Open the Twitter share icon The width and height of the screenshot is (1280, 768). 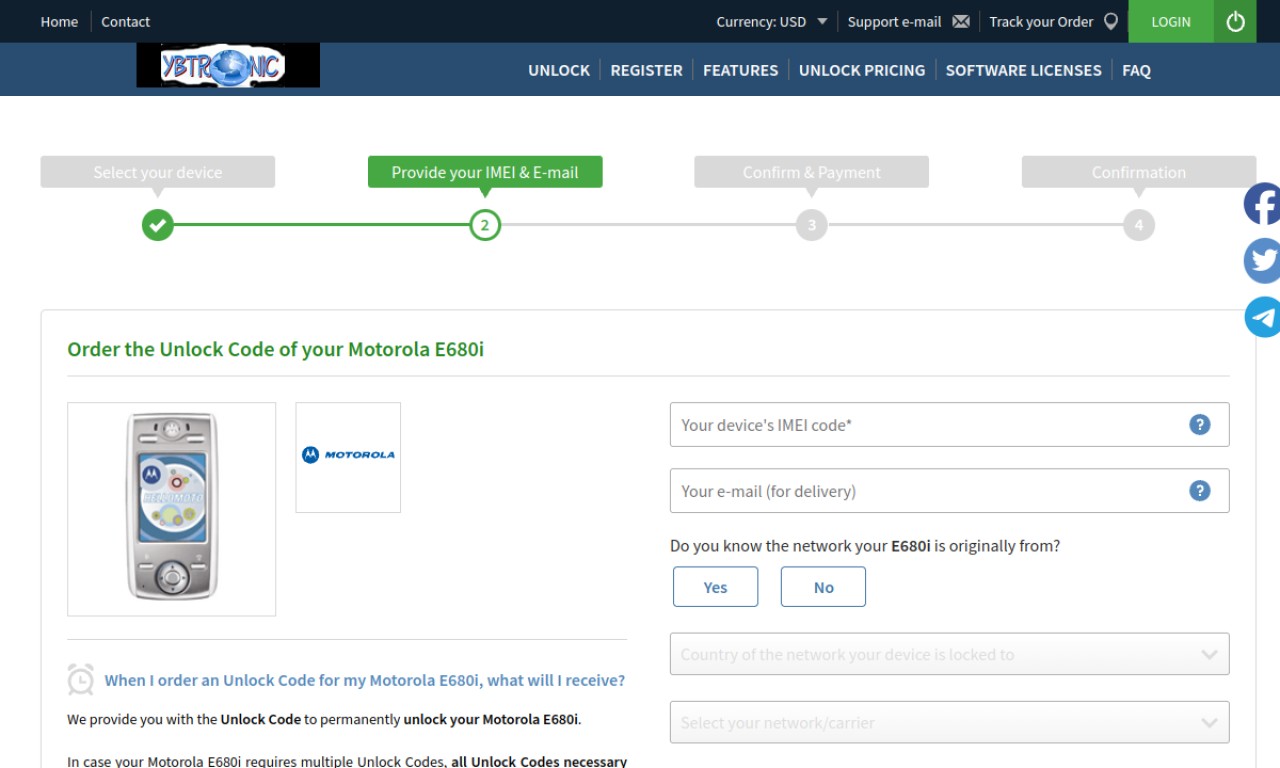1262,261
